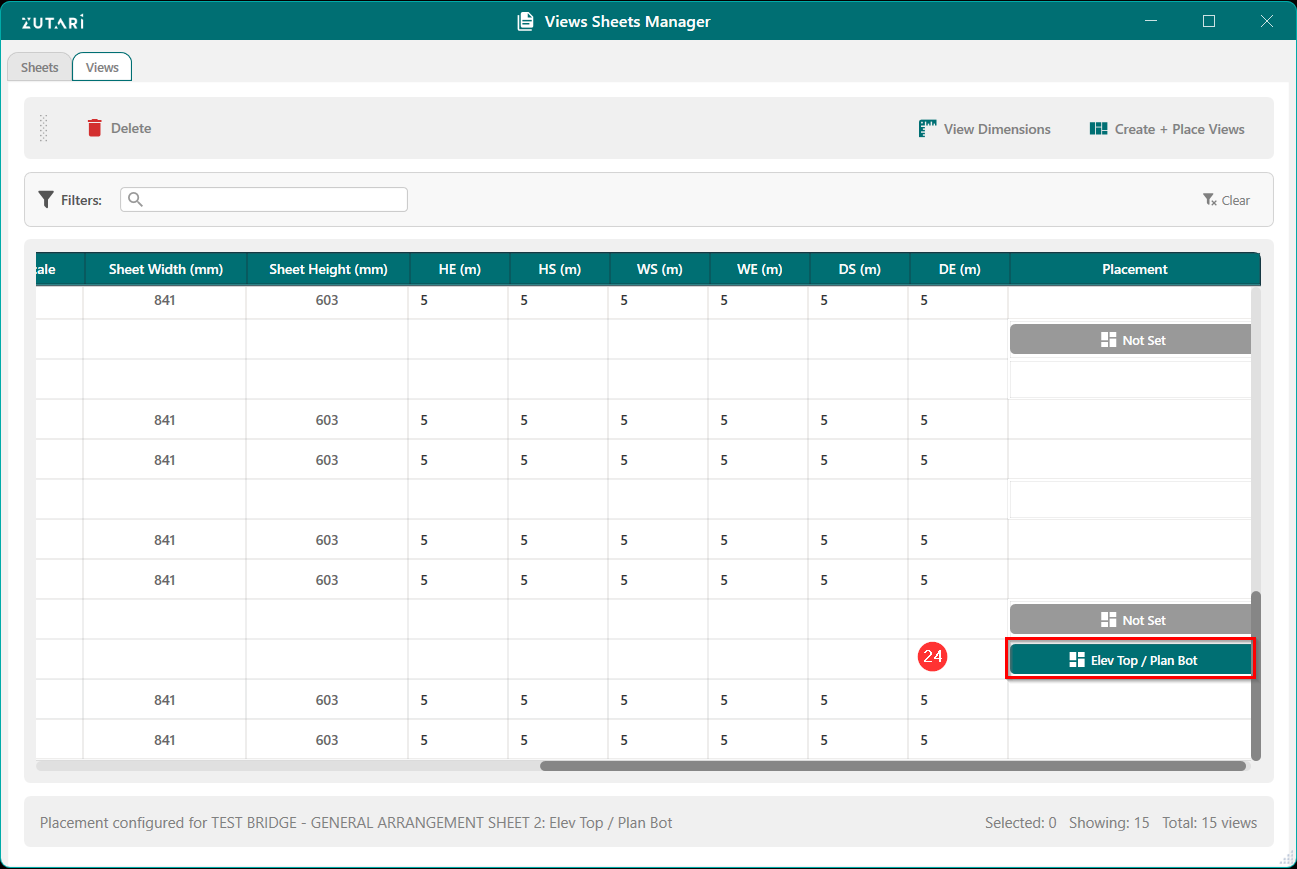This screenshot has width=1297, height=869.
Task: Click the upper Not Set placement button
Action: 1130,340
